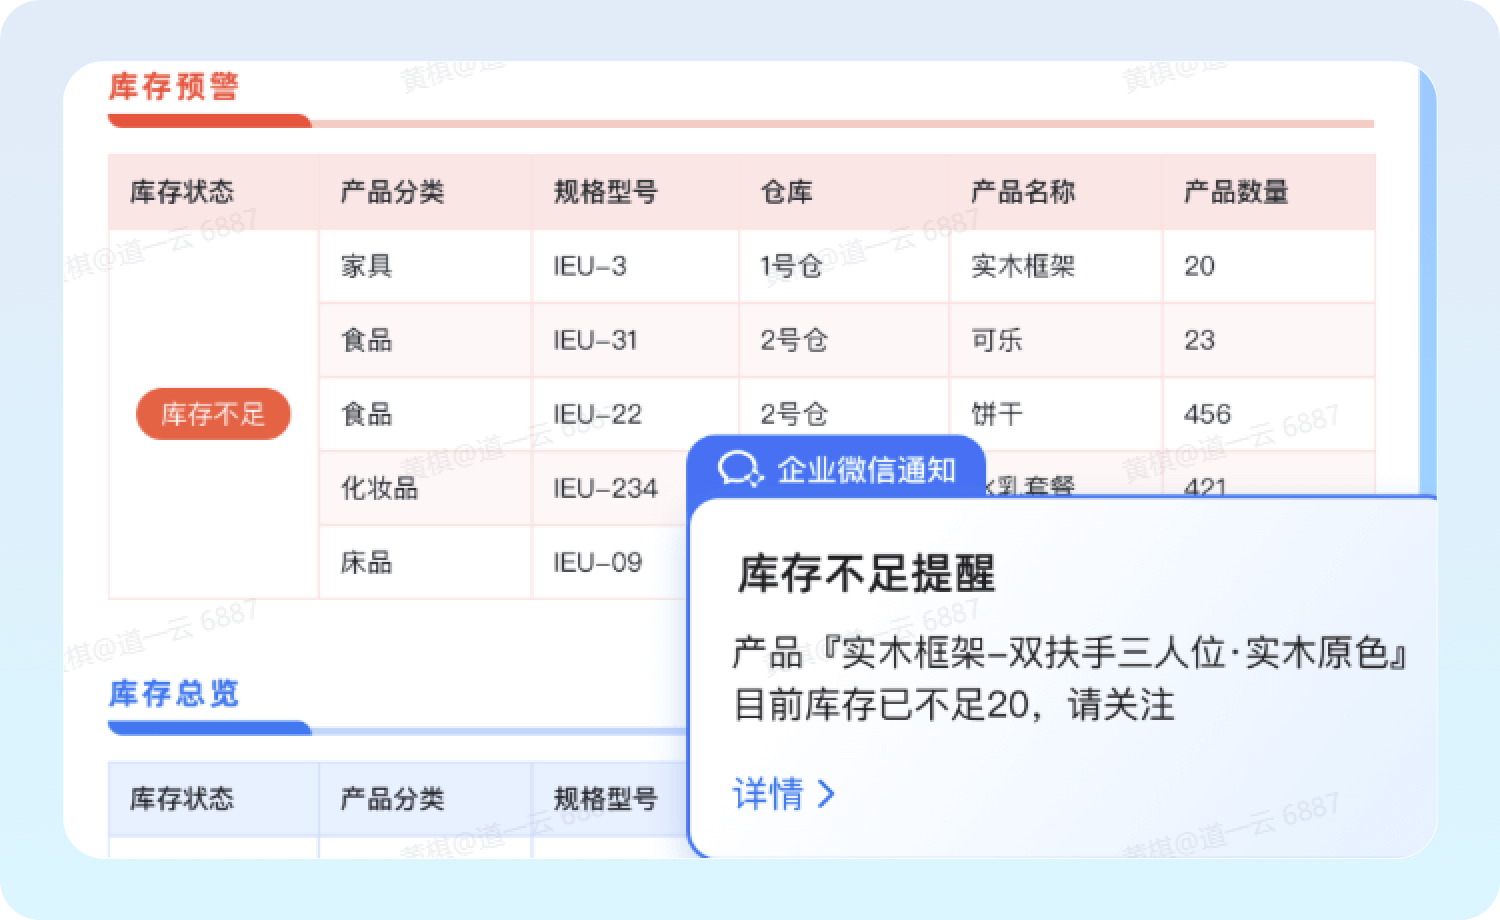Screen dimensions: 1500x920
Task: Select the 化妆品 category cell
Action: coord(380,488)
